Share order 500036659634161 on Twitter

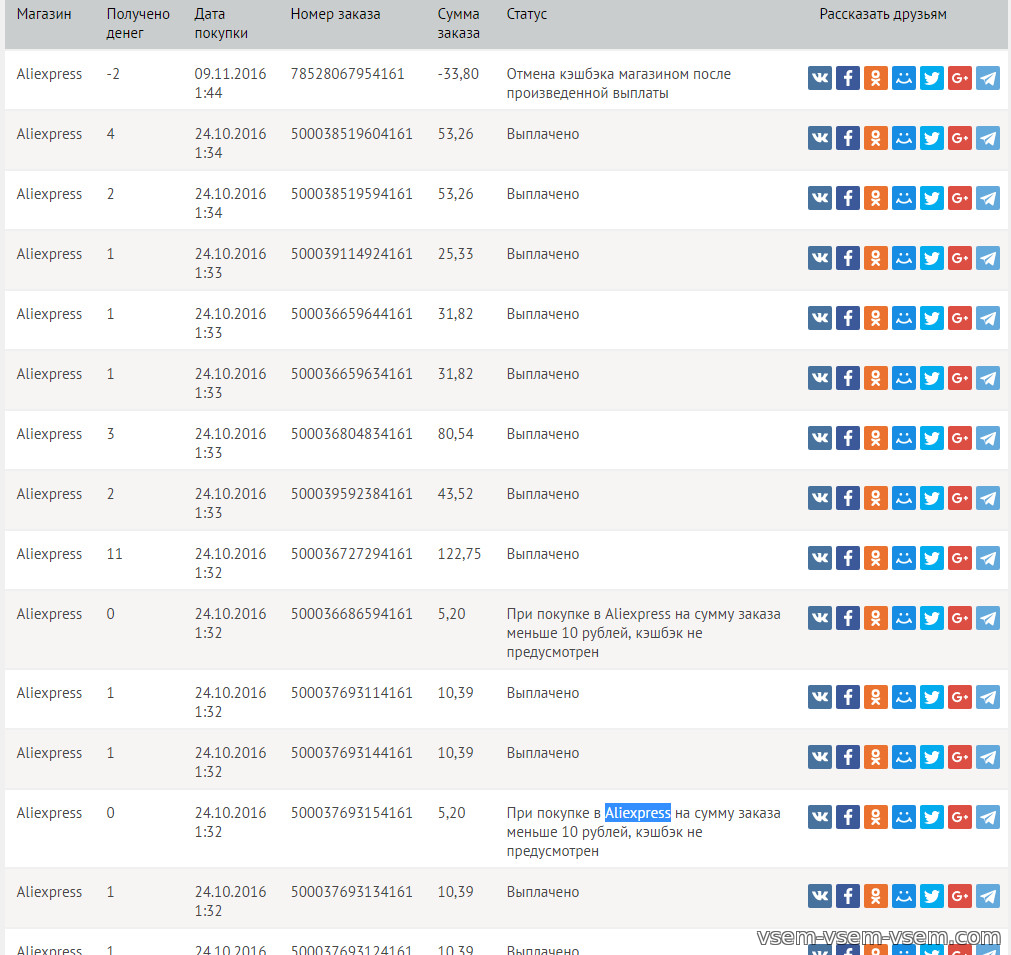[x=932, y=378]
